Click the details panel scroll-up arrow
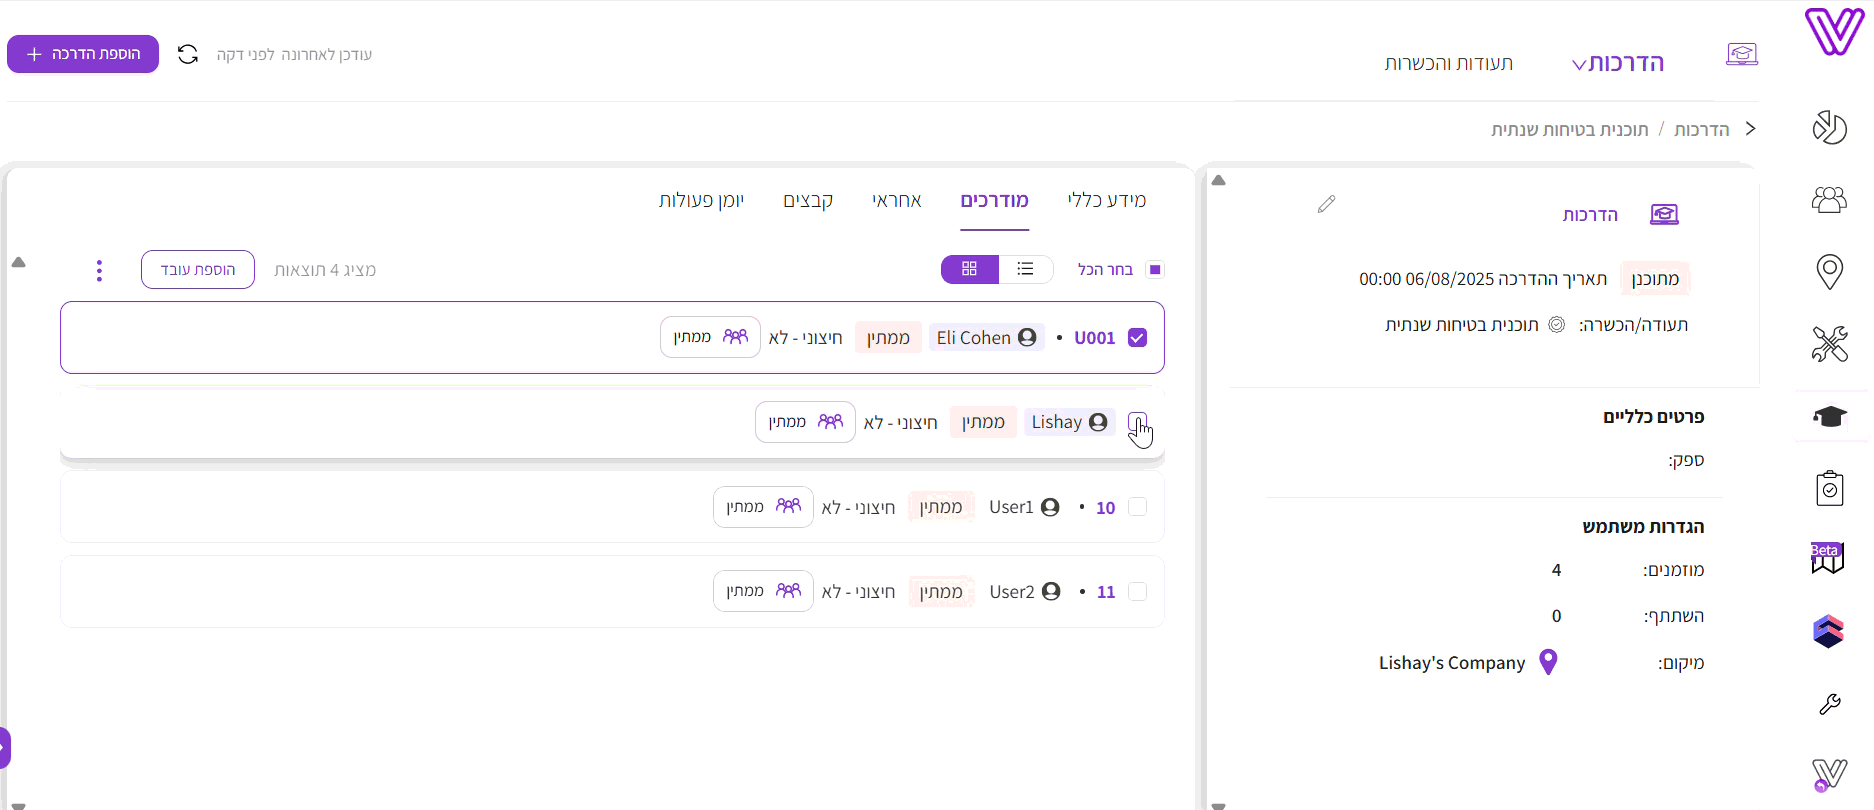The height and width of the screenshot is (810, 1874). click(x=1218, y=181)
